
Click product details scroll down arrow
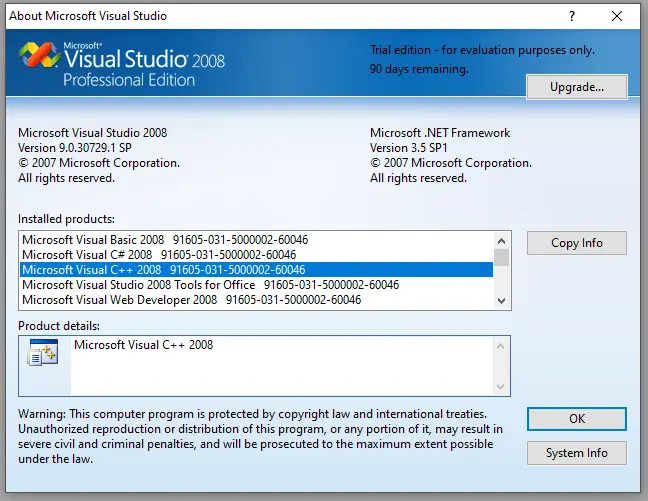pyautogui.click(x=500, y=387)
